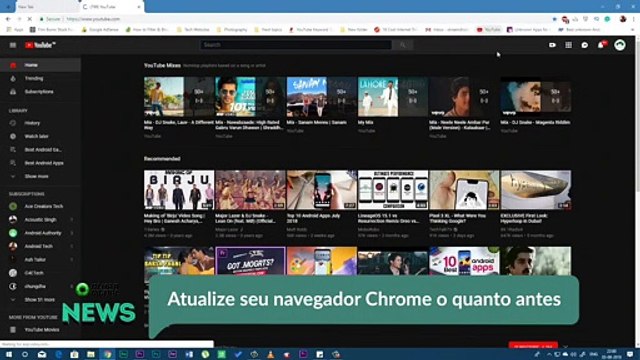Viewport: 640px width, 360px height.
Task: Expand Show more under Library
Action: 40,176
